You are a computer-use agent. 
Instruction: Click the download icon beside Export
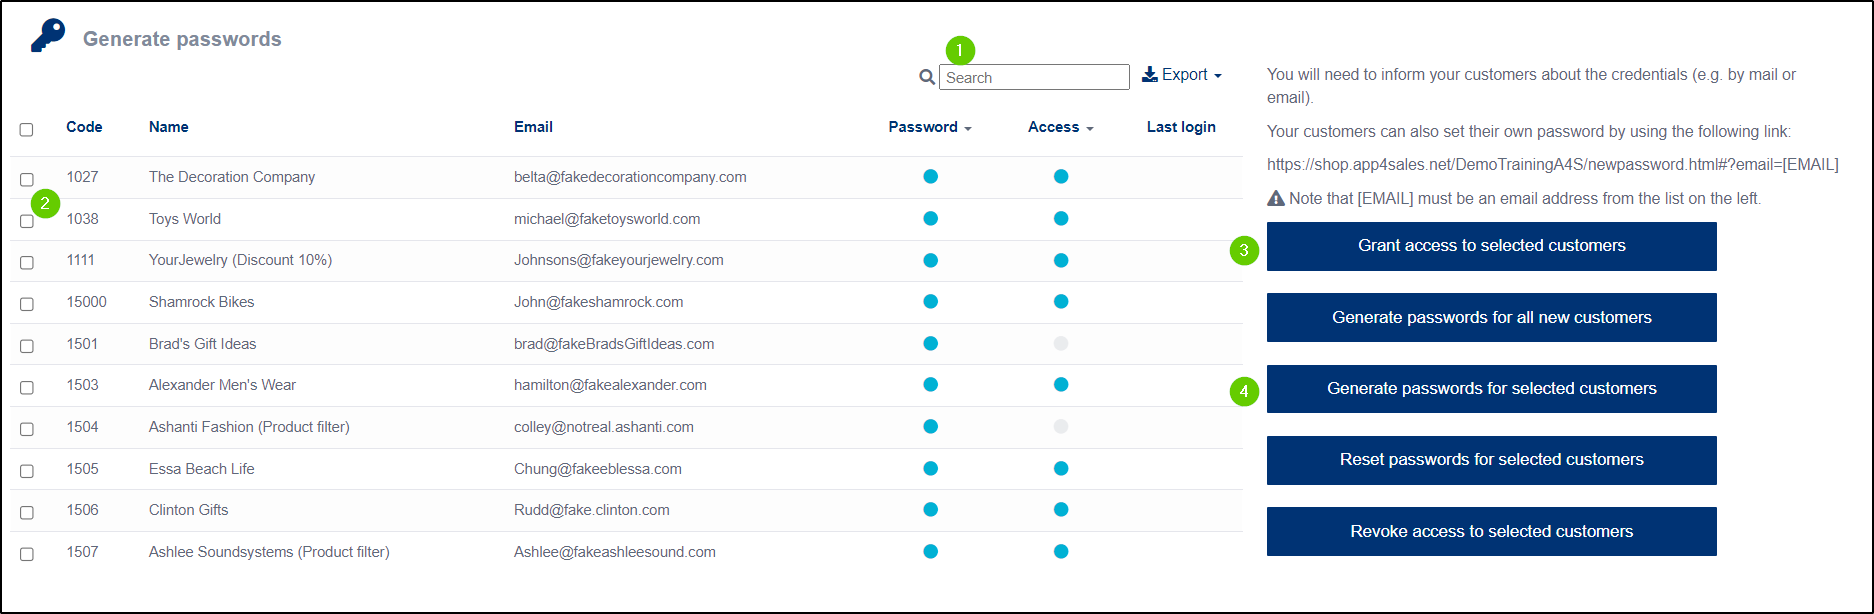[x=1149, y=74]
